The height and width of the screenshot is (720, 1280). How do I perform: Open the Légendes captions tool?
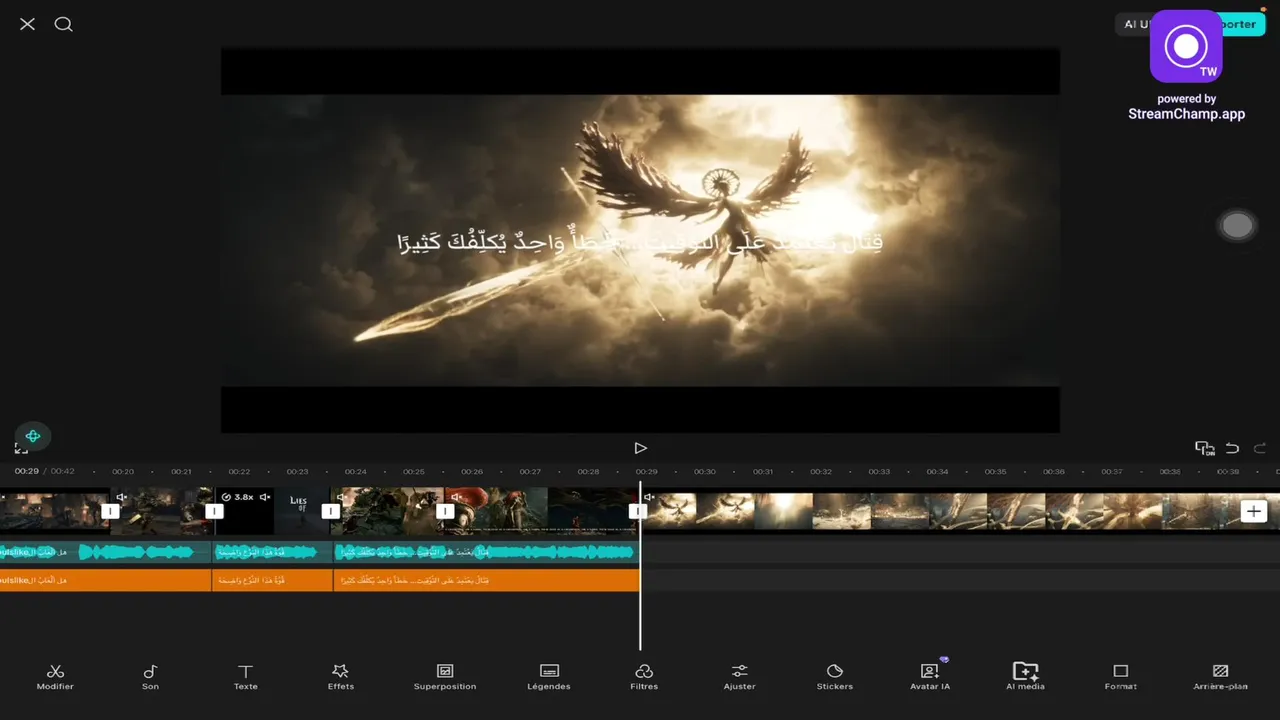(x=549, y=677)
